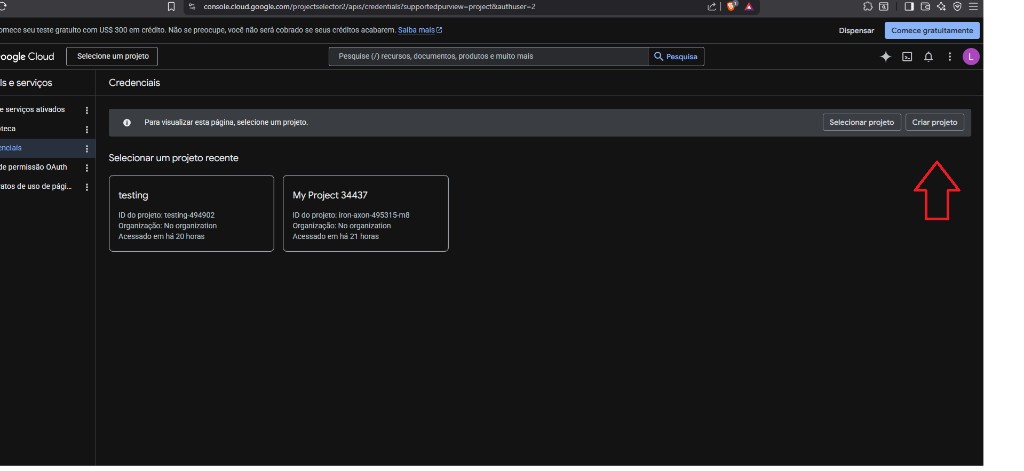Open Google Cloud header three-dot menu

pyautogui.click(x=950, y=57)
